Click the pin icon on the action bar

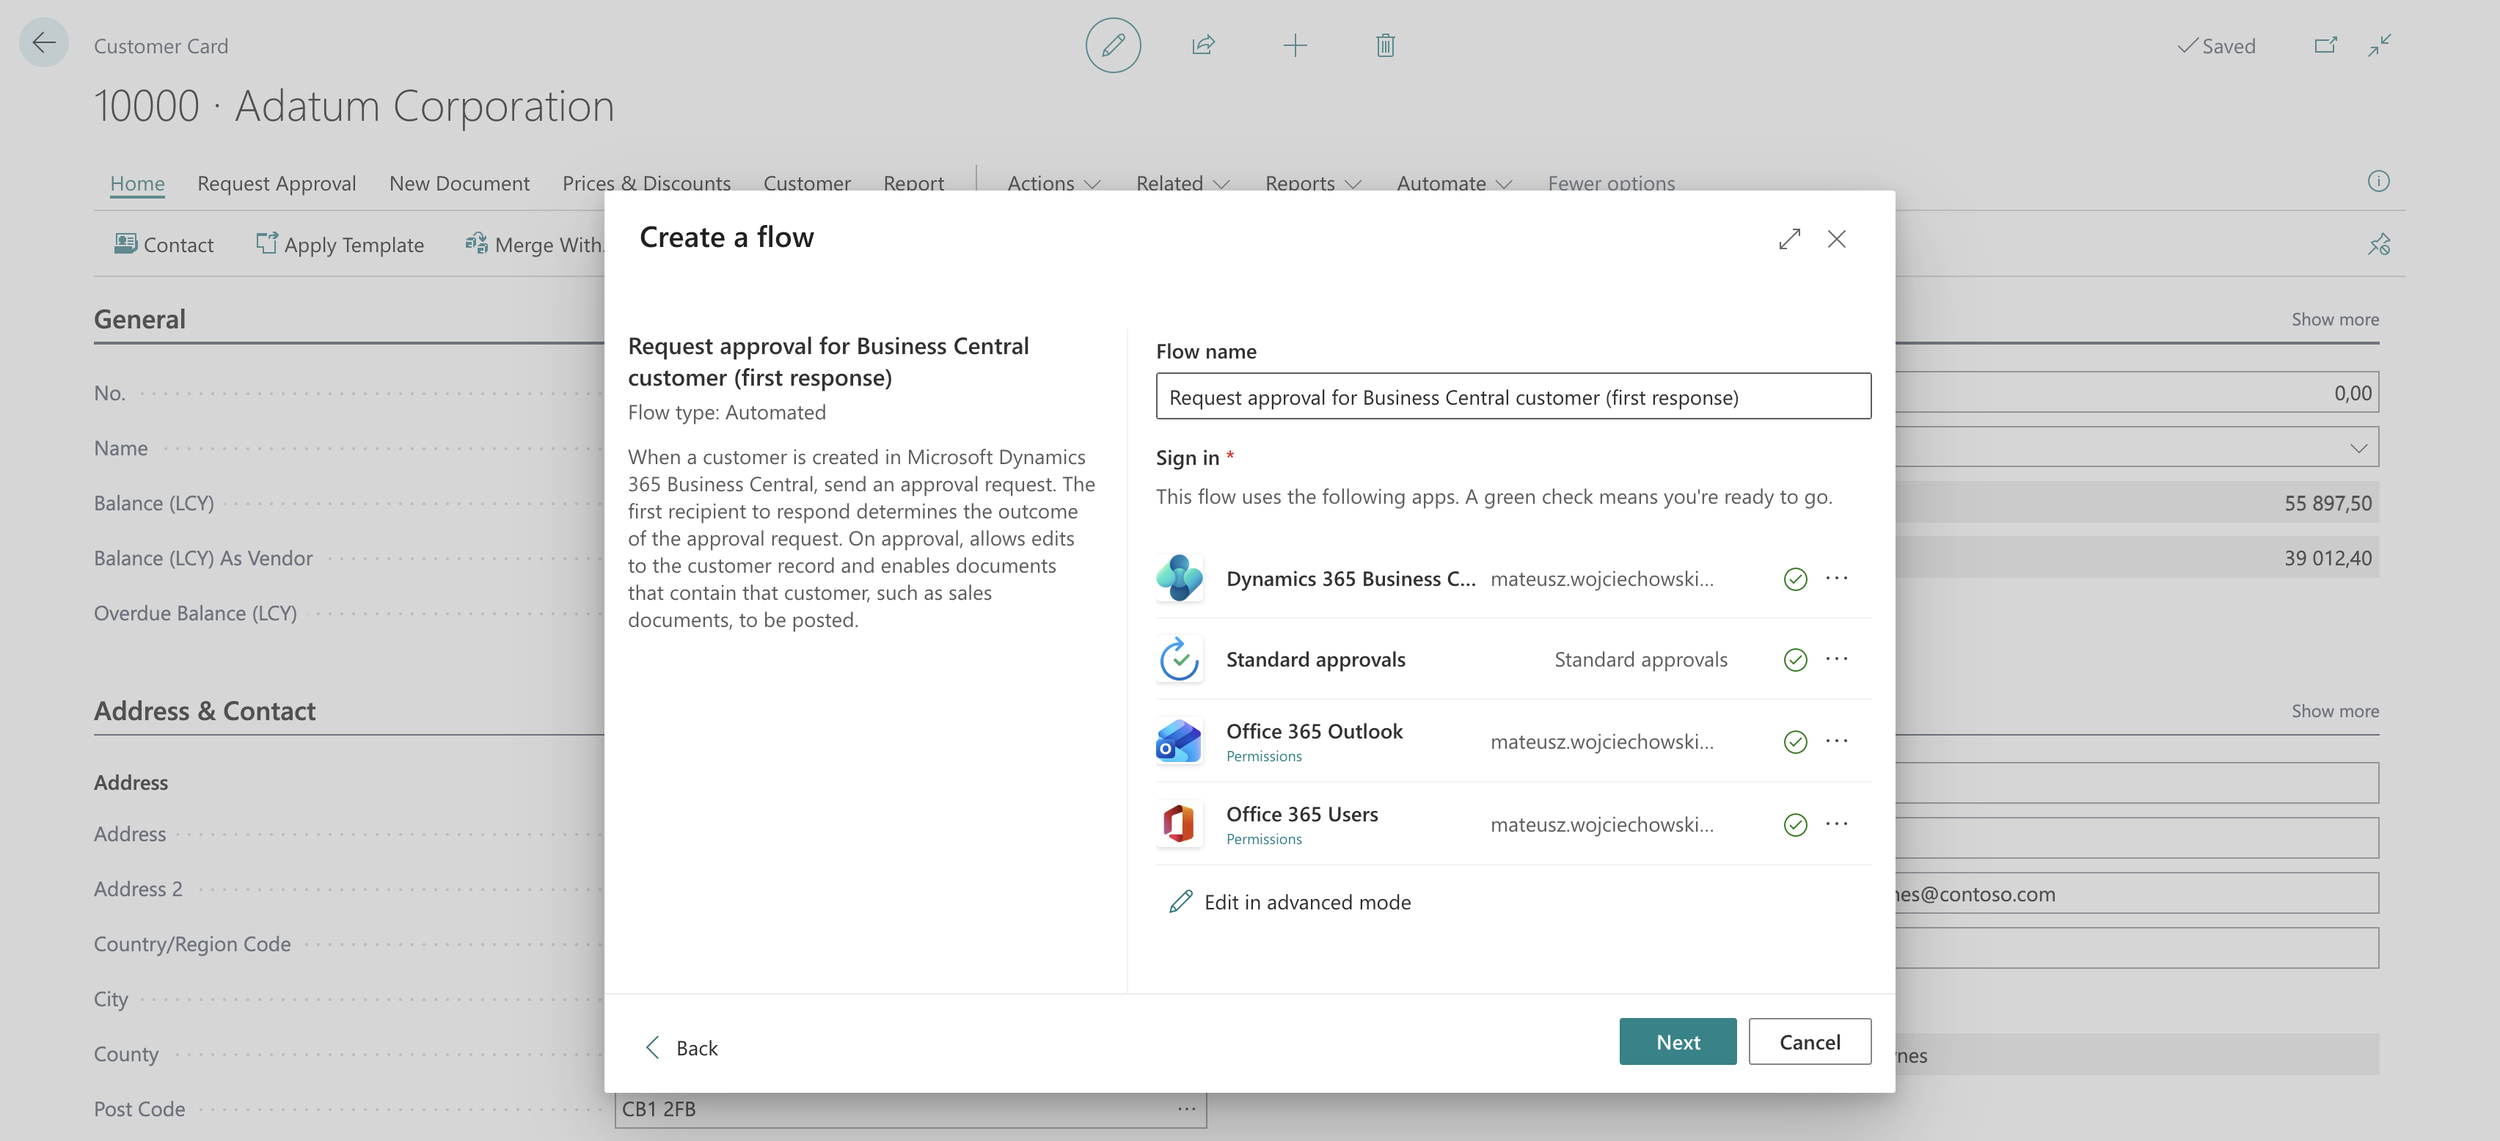point(2379,244)
